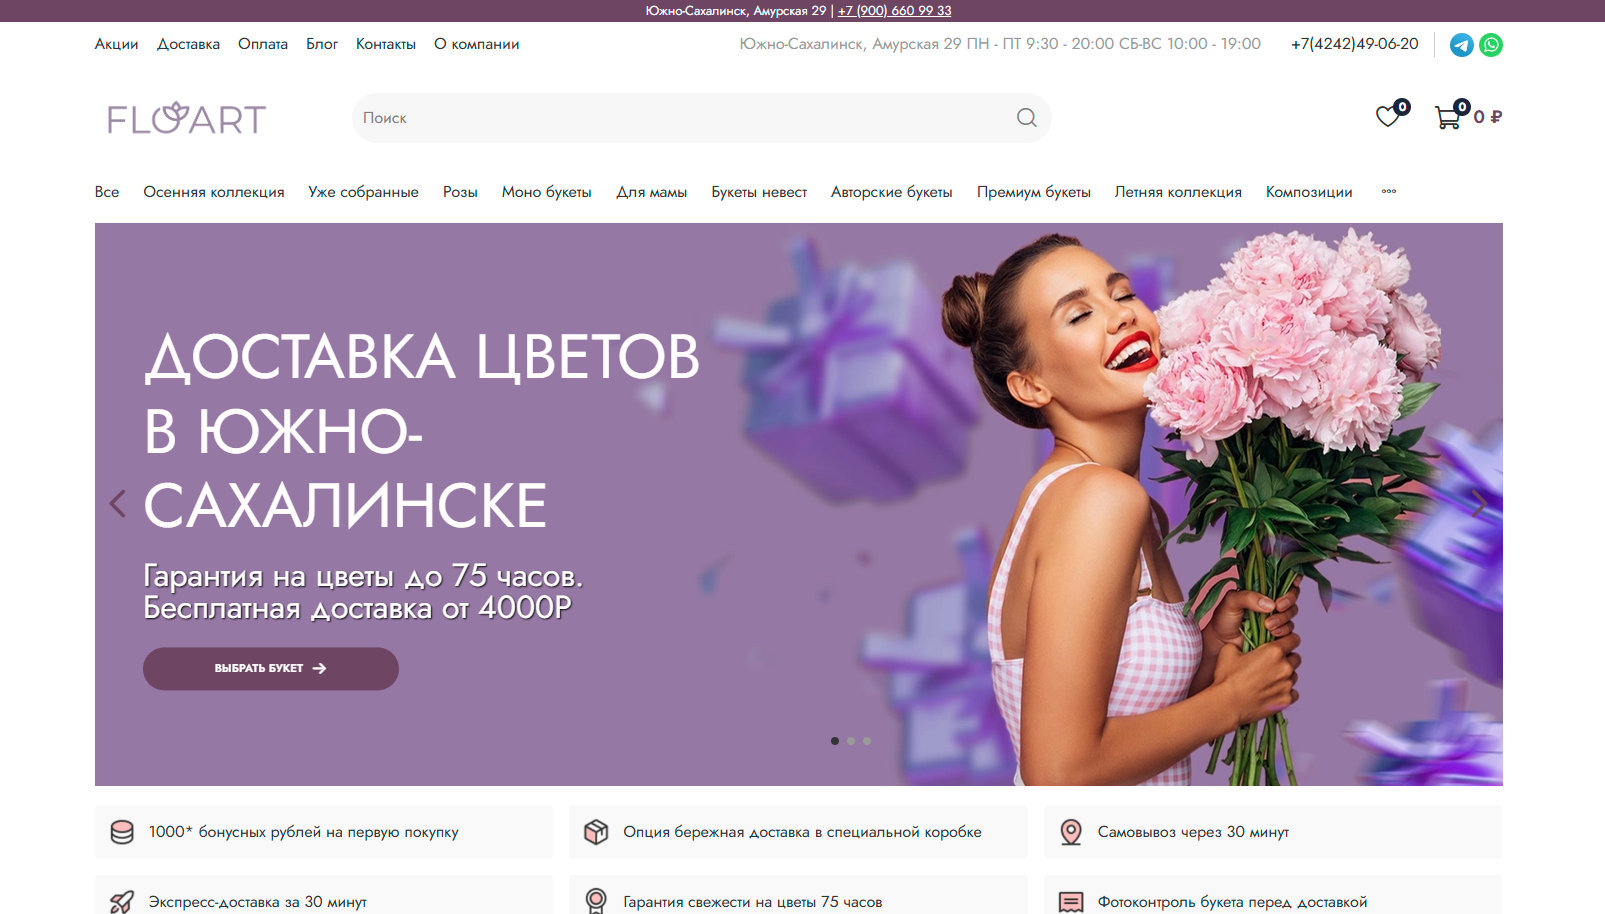Click the search magnifier icon
This screenshot has height=914, width=1605.
(1026, 118)
